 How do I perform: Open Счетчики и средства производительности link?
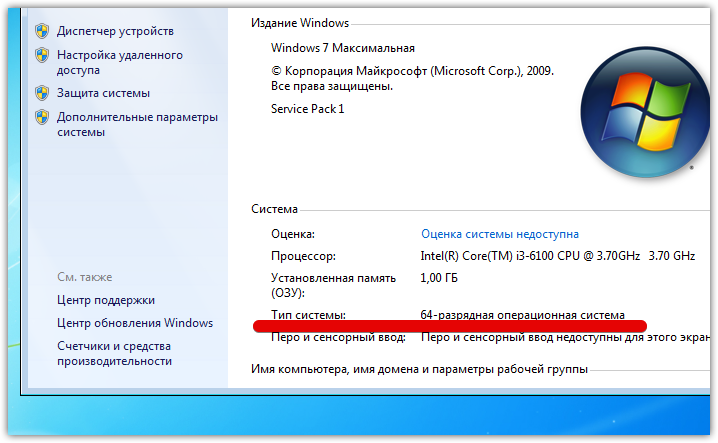click(114, 353)
